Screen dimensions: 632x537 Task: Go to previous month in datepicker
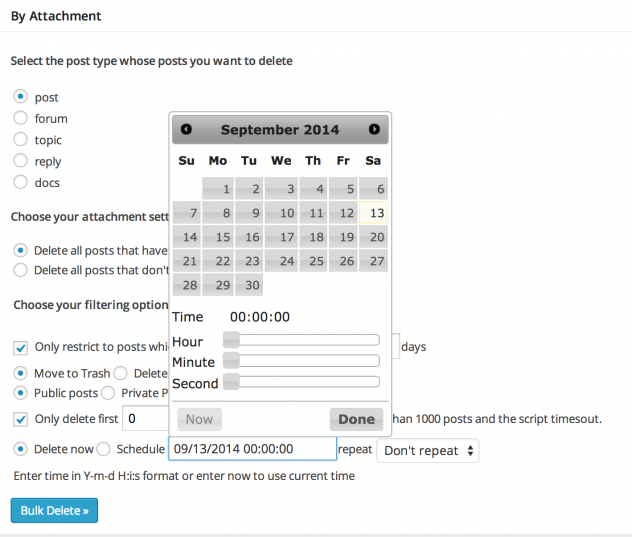click(186, 129)
